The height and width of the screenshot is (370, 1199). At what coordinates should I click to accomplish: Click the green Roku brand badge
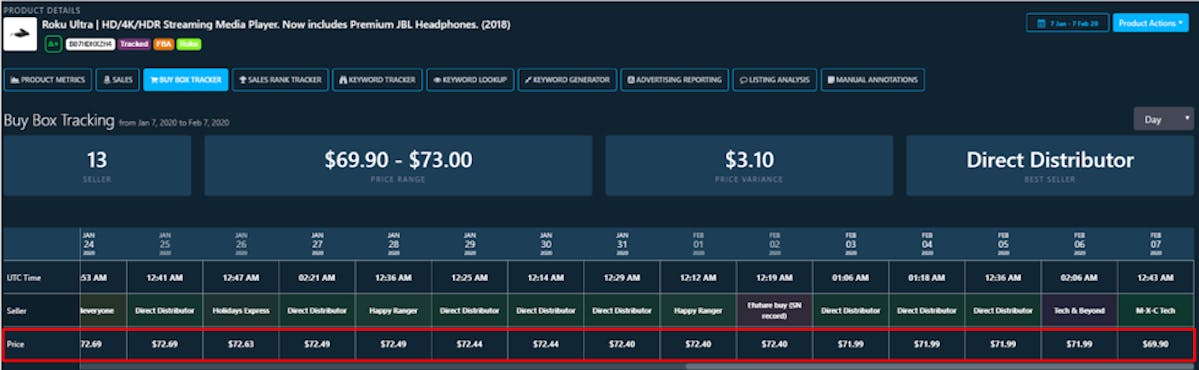[x=189, y=44]
